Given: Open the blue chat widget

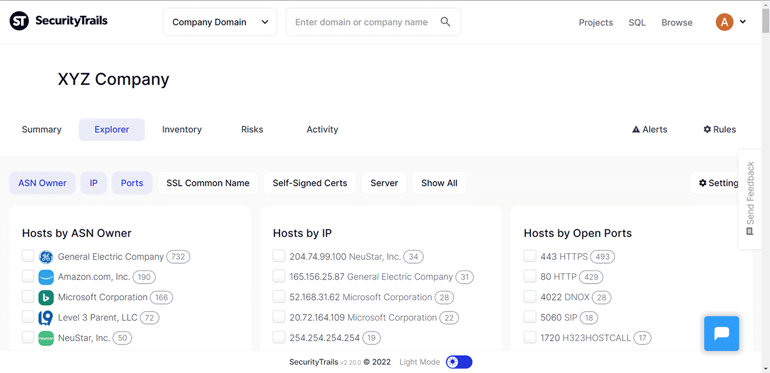Looking at the screenshot, I should click(x=721, y=333).
